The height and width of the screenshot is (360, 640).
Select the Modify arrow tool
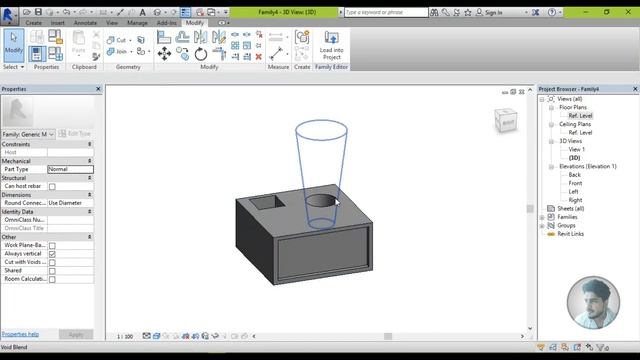tap(13, 45)
